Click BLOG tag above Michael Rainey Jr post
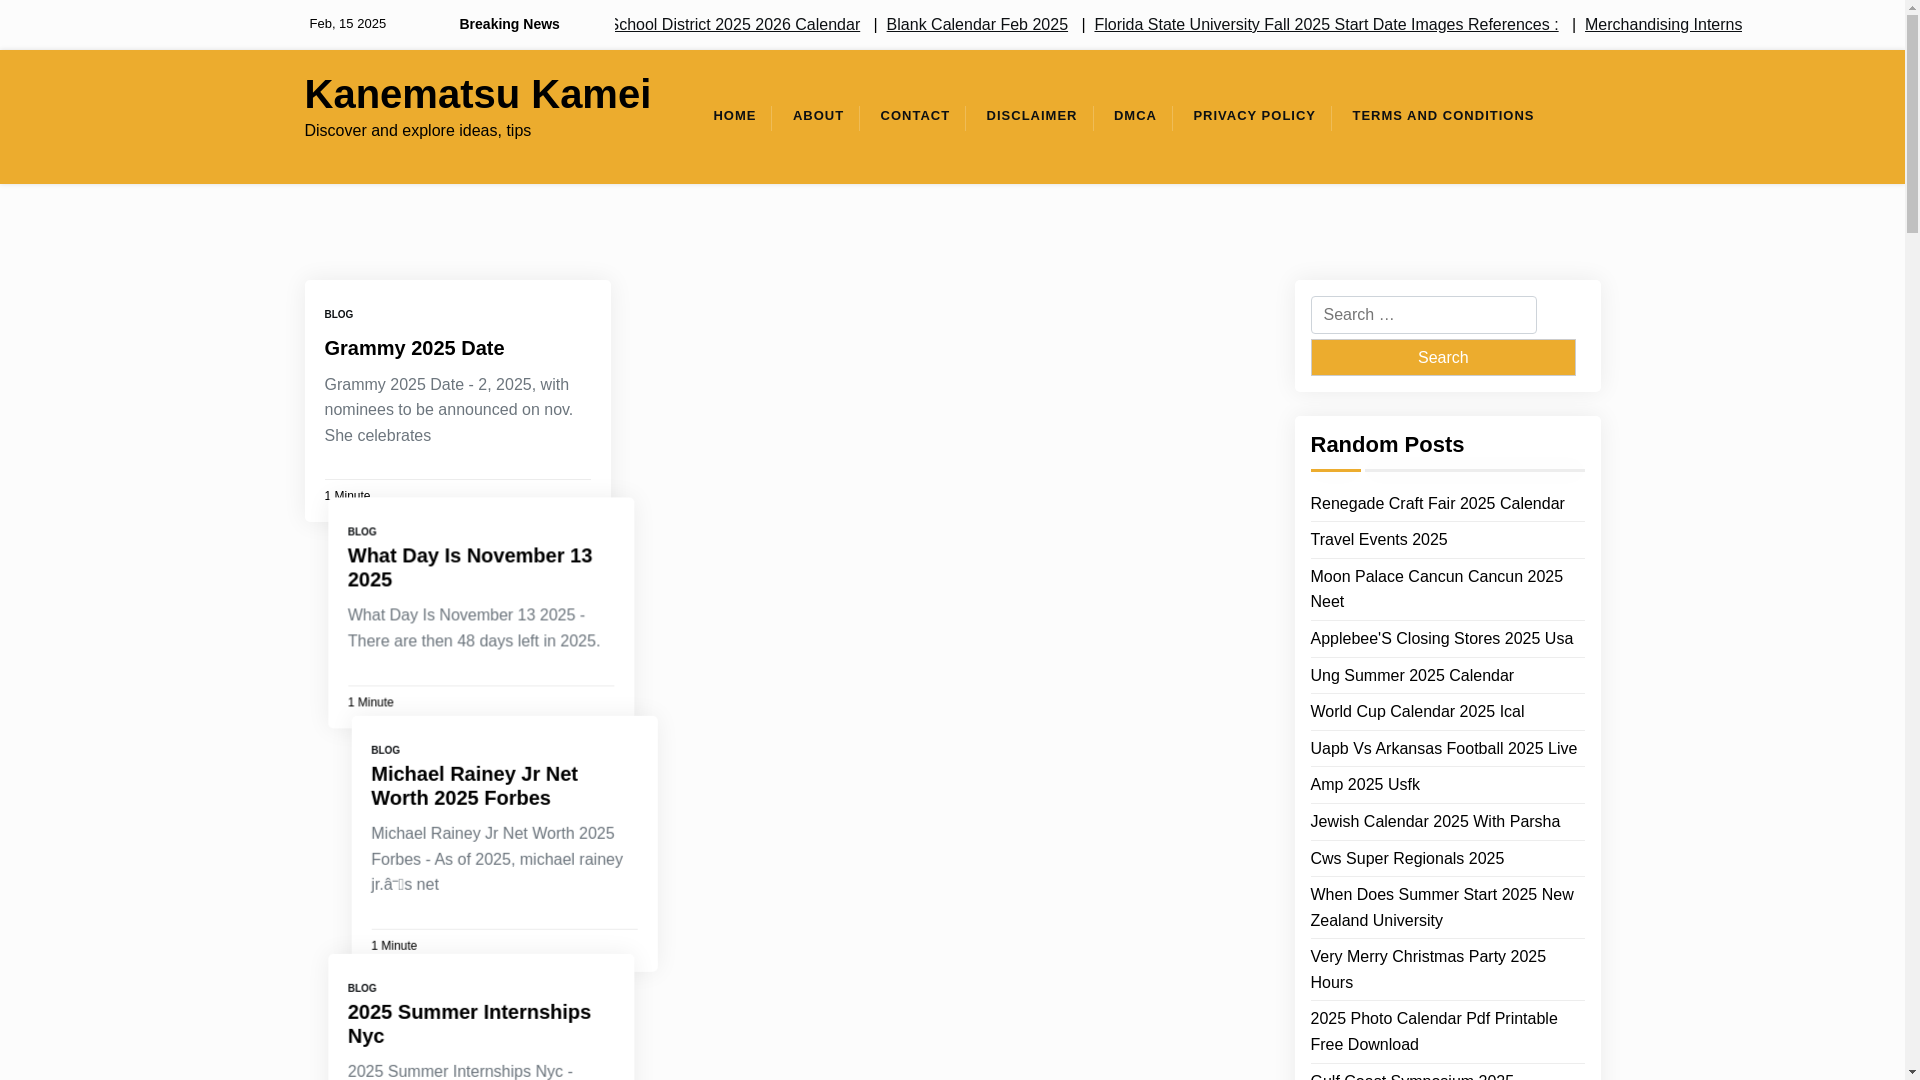The image size is (1920, 1080). pos(385,749)
